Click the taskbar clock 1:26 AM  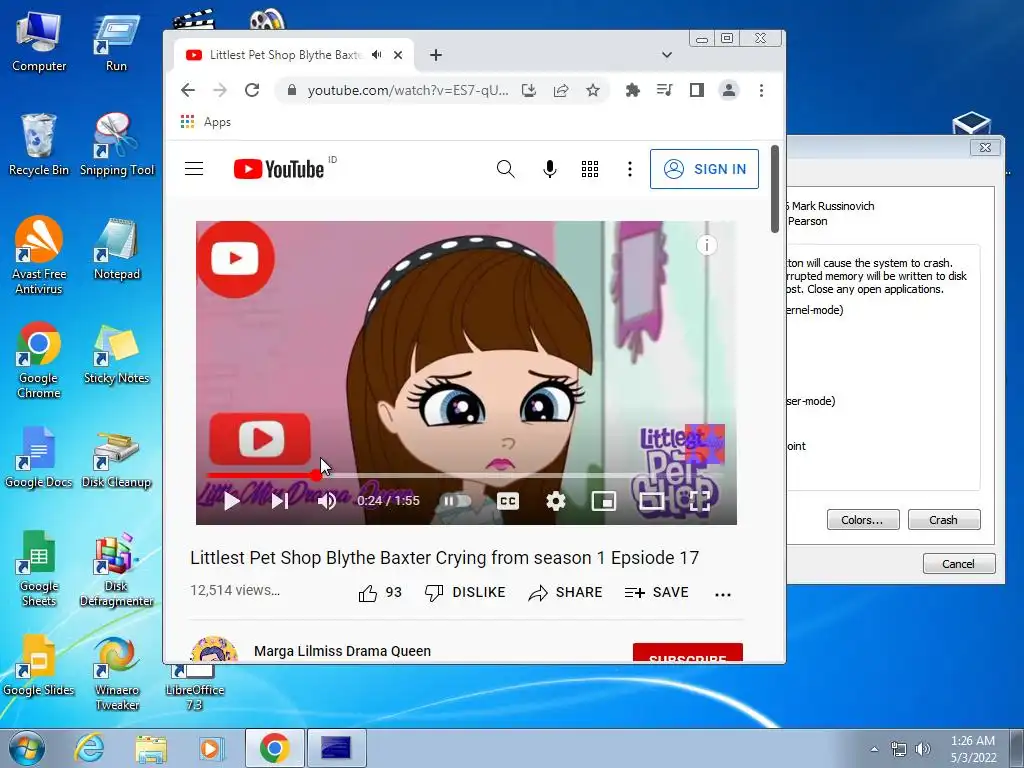point(972,748)
